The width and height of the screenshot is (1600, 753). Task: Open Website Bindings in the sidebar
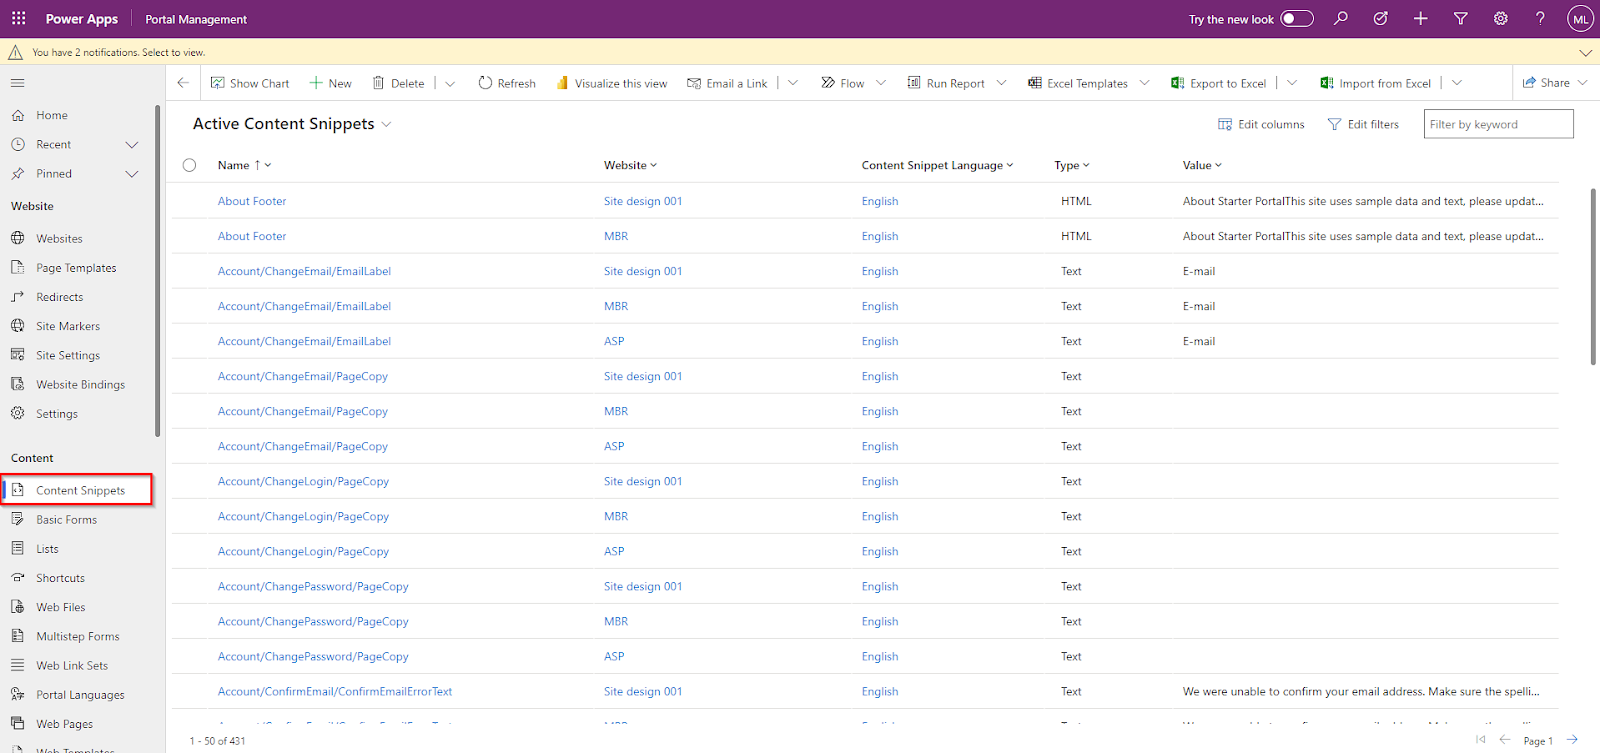pos(80,384)
